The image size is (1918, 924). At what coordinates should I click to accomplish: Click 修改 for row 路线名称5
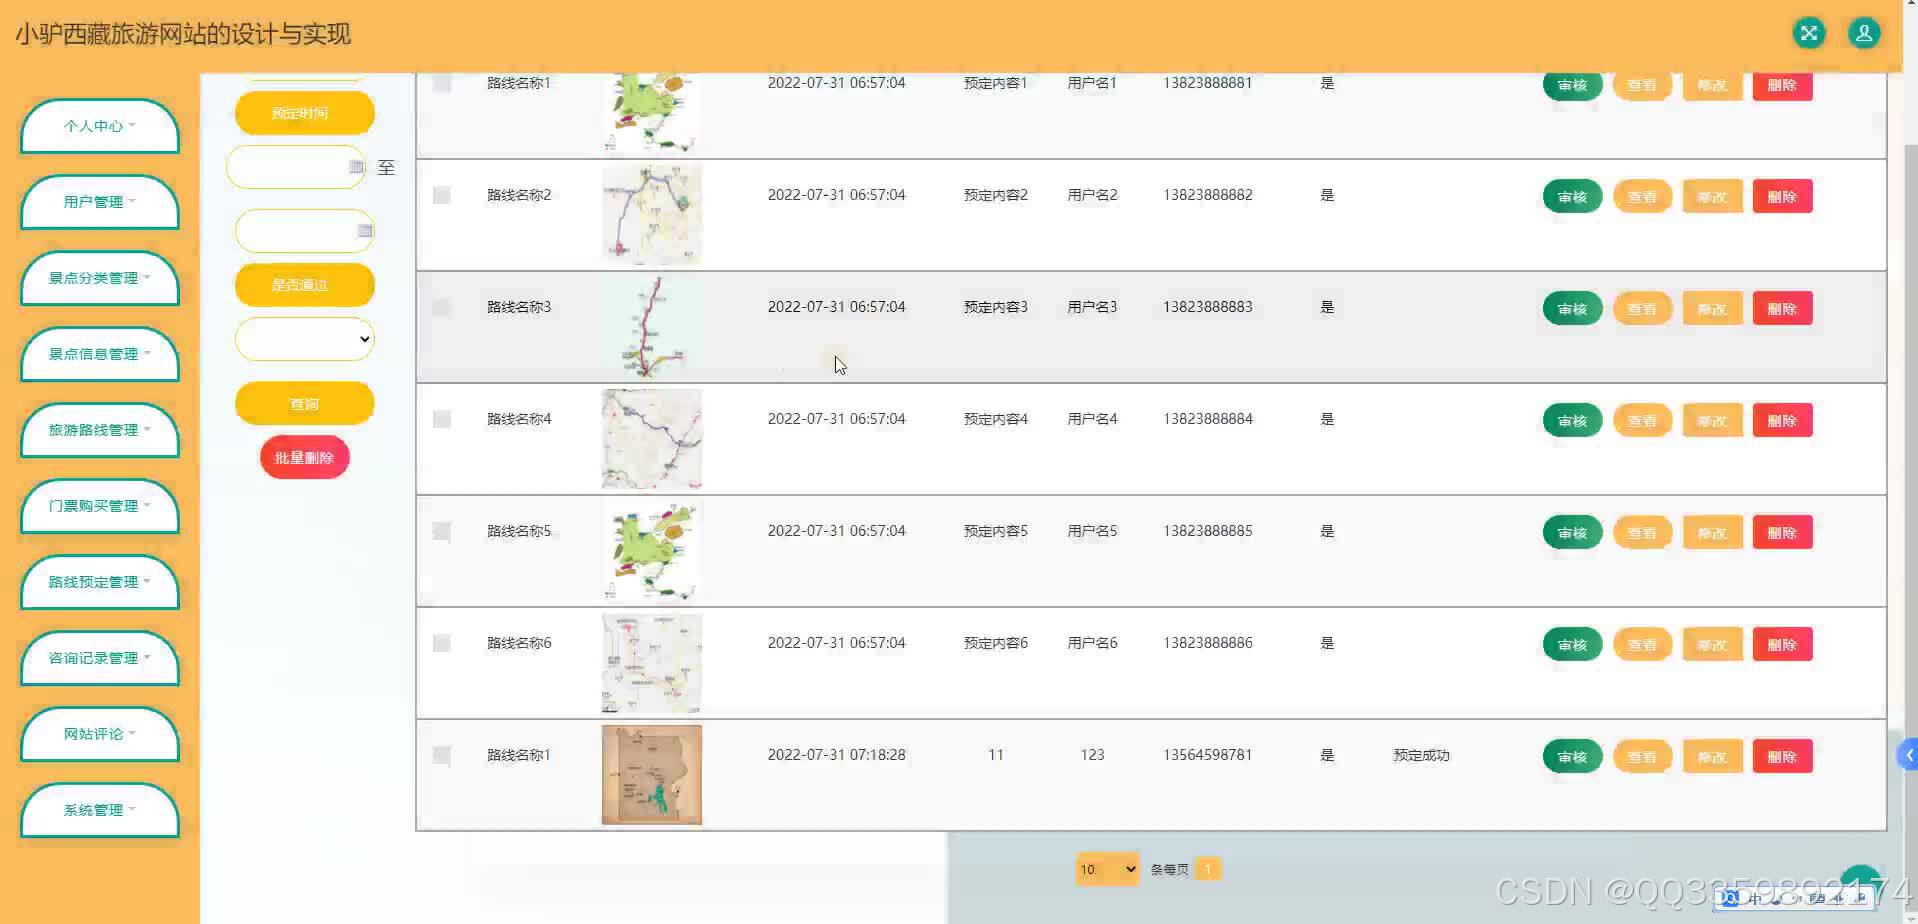(1712, 533)
